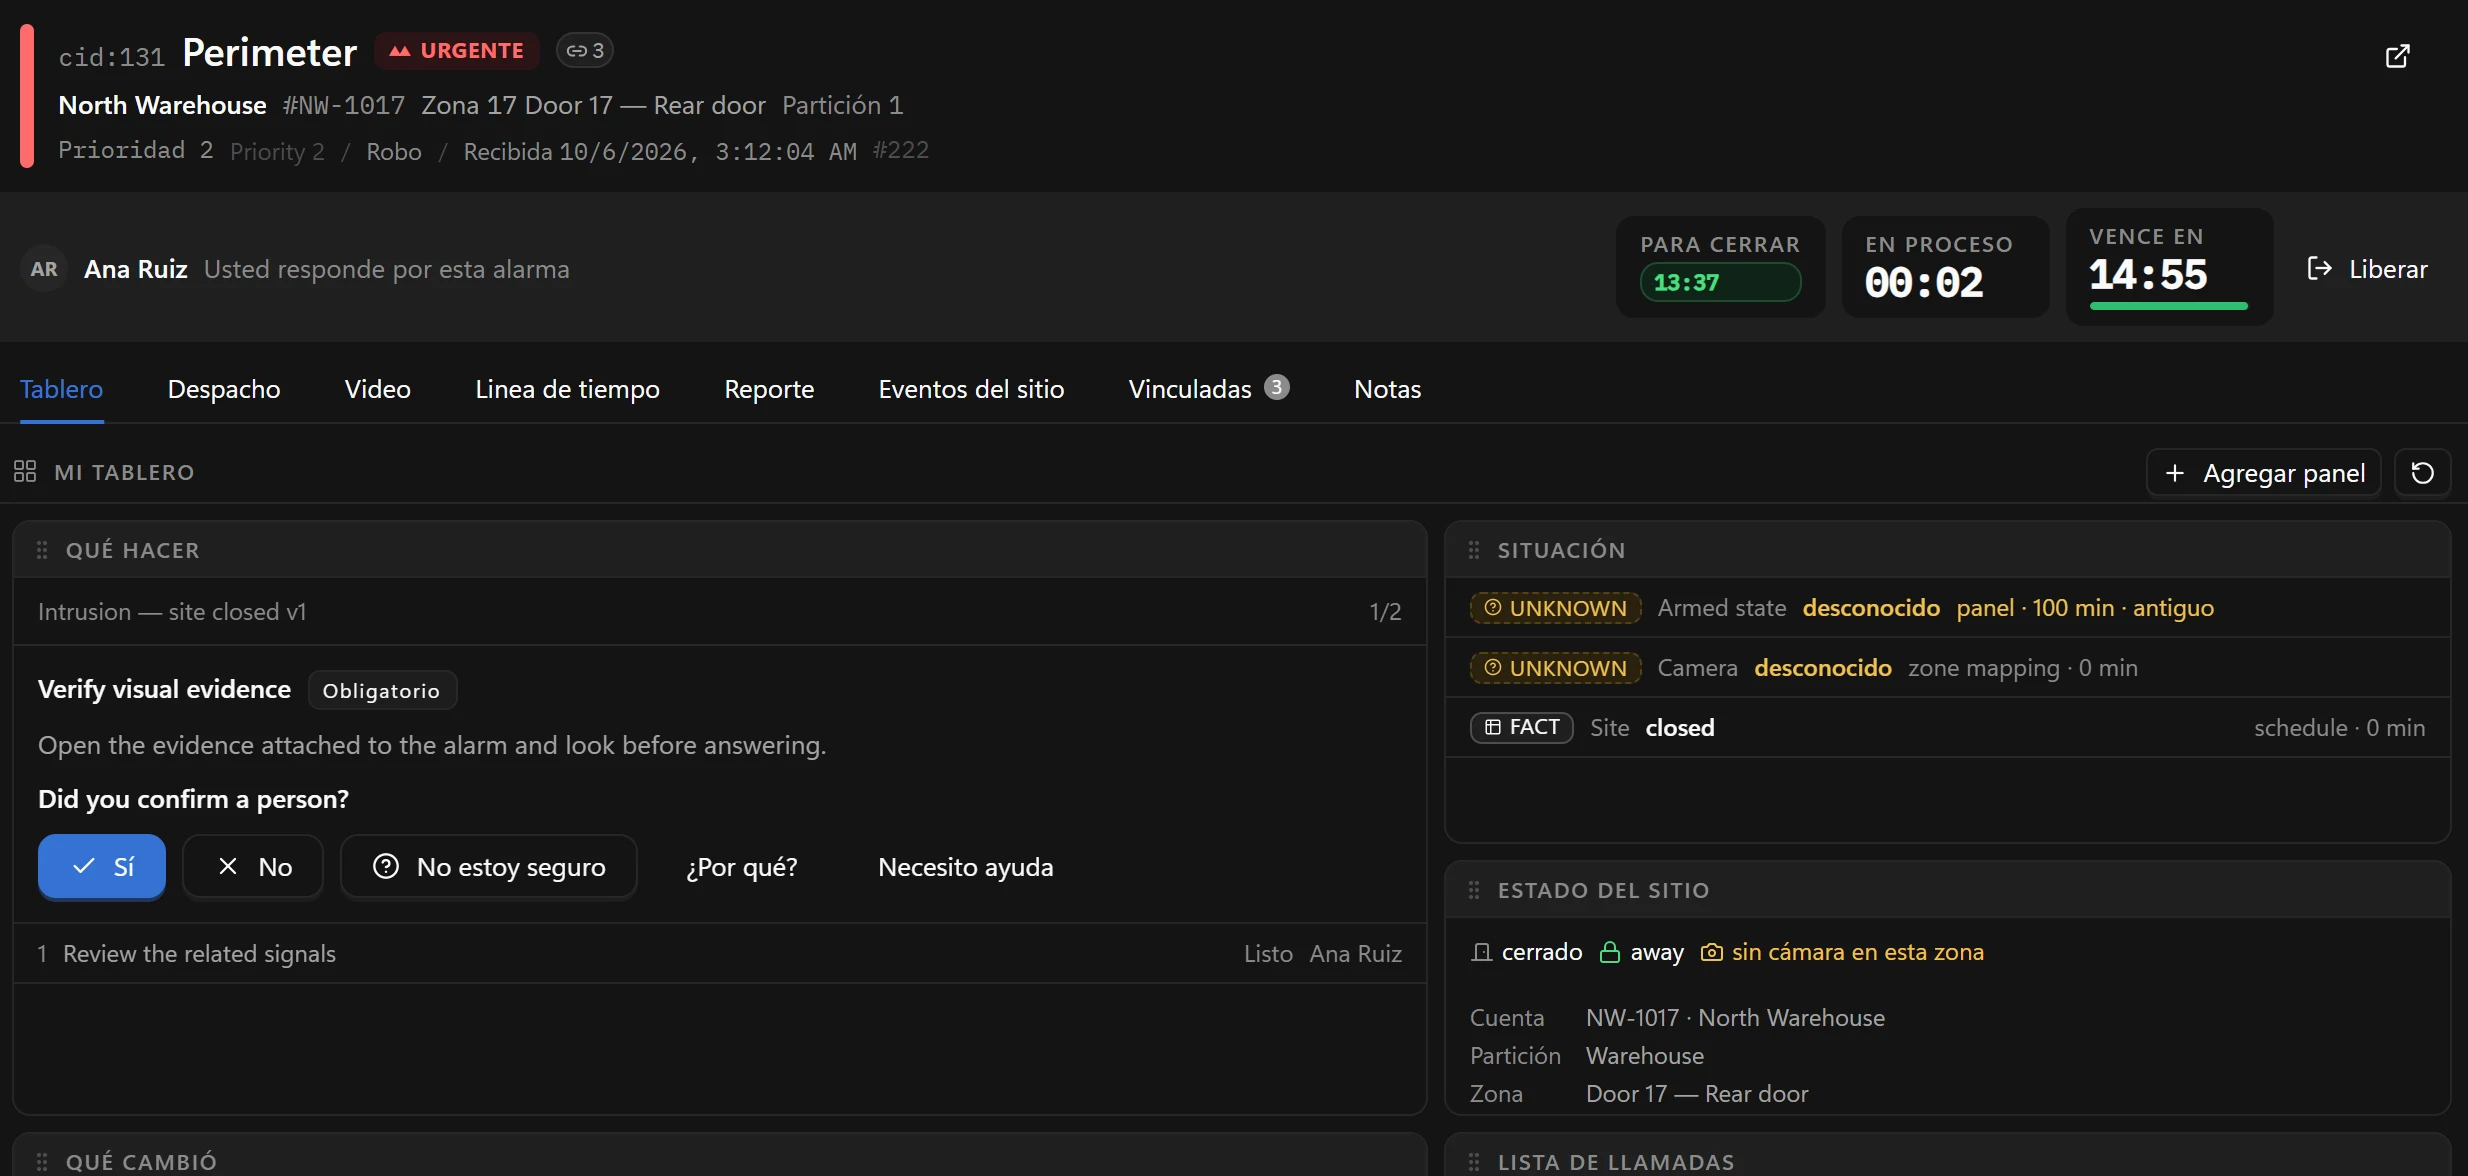This screenshot has width=2468, height=1176.
Task: Click the camera icon in site status
Action: pyautogui.click(x=1712, y=952)
